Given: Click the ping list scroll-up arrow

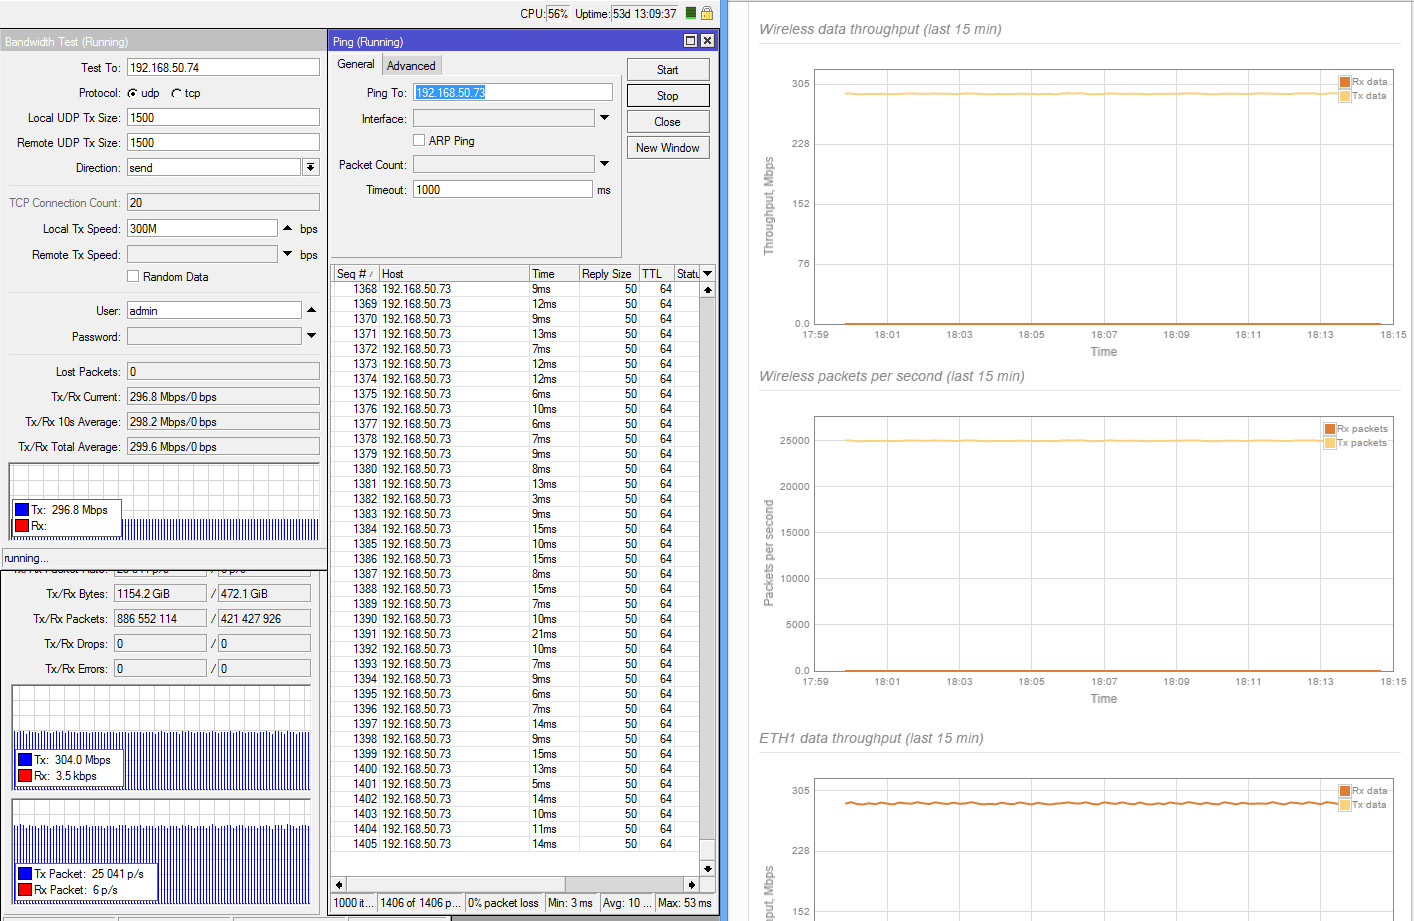Looking at the screenshot, I should tap(707, 290).
